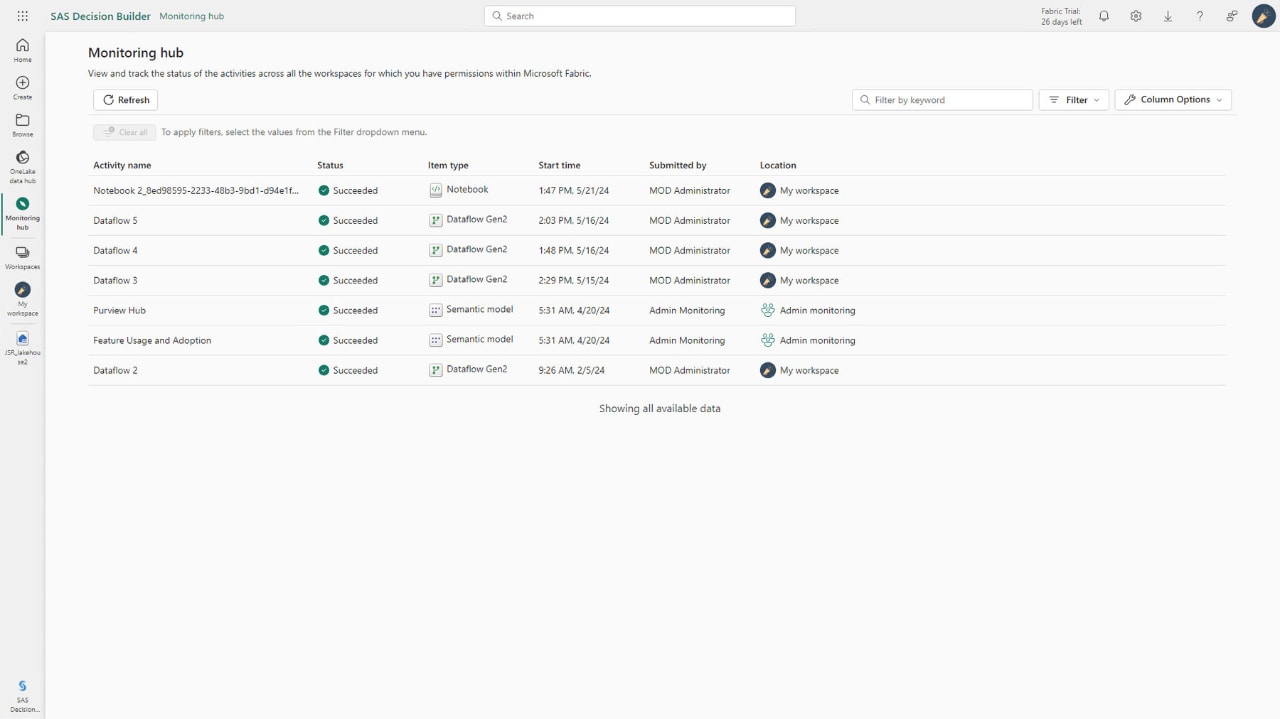The height and width of the screenshot is (719, 1280).
Task: Open Browse folder in sidebar
Action: pyautogui.click(x=22, y=125)
